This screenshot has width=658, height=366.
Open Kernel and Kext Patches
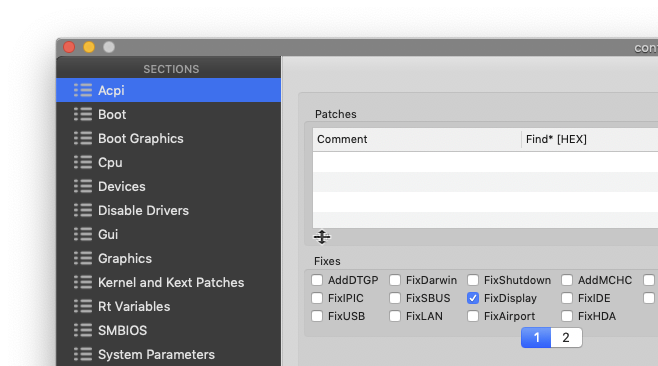point(168,282)
